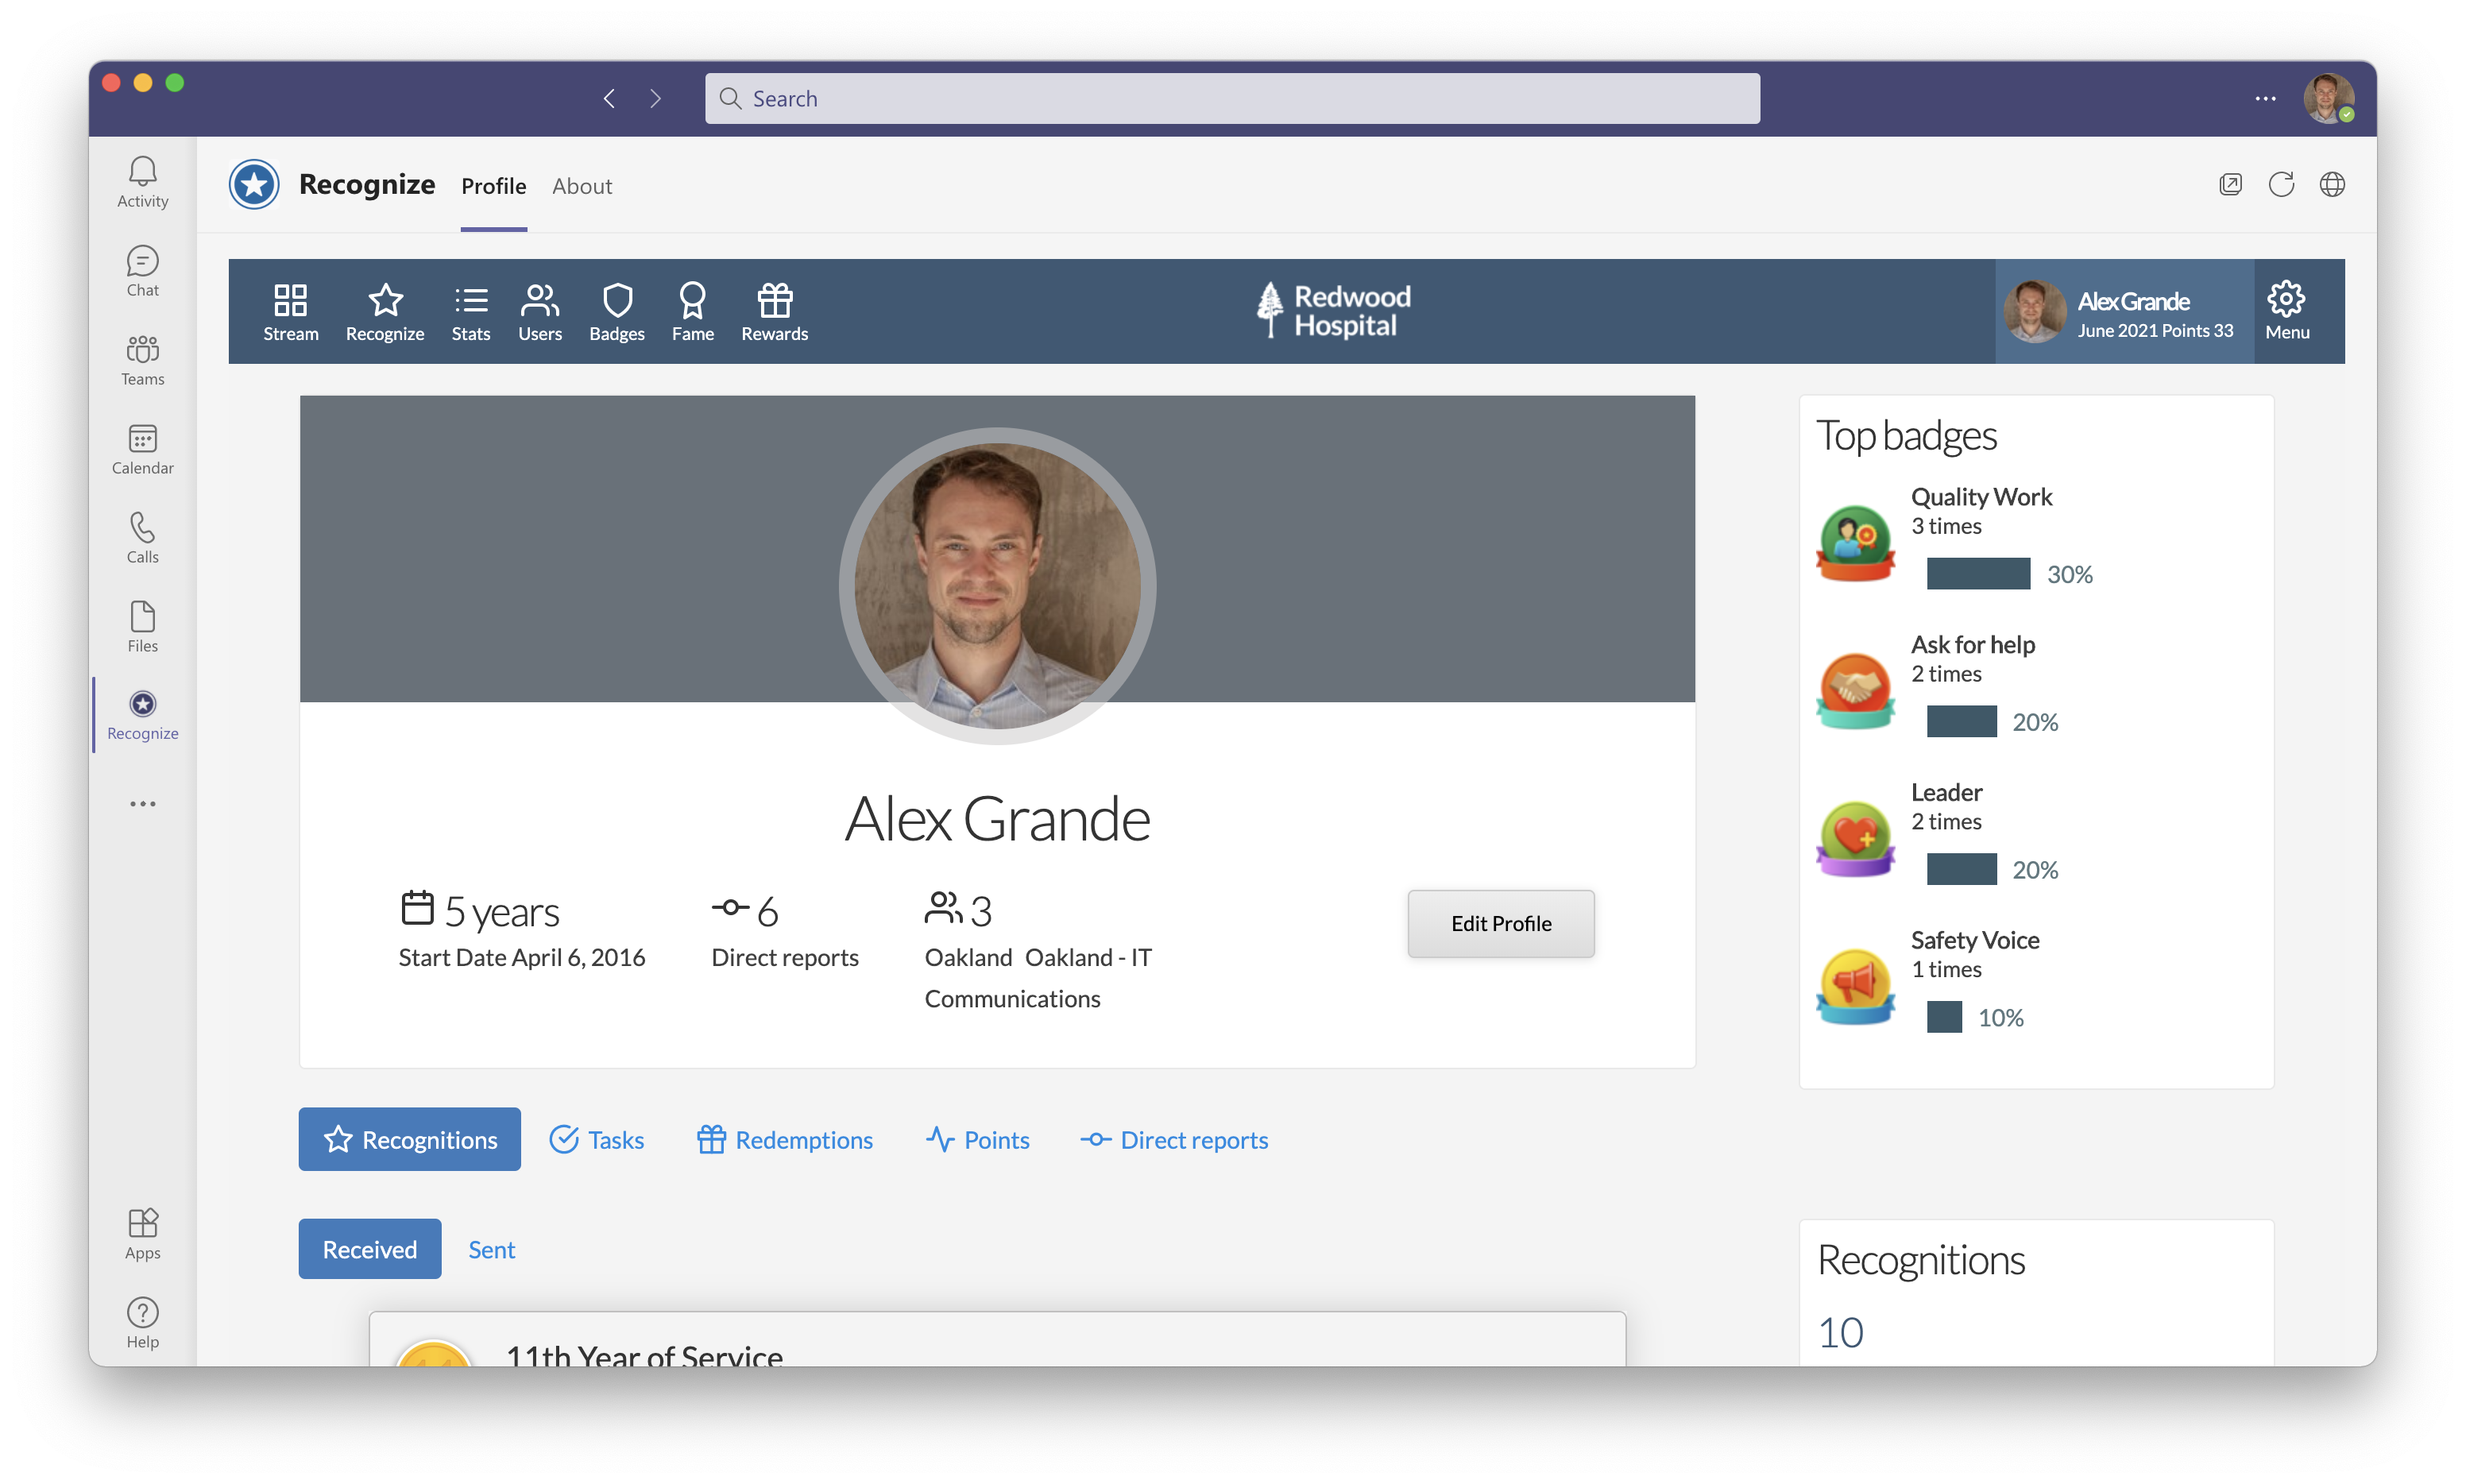Open settings and more ellipsis in title bar
Screen dimensions: 2466x1484
(2265, 98)
